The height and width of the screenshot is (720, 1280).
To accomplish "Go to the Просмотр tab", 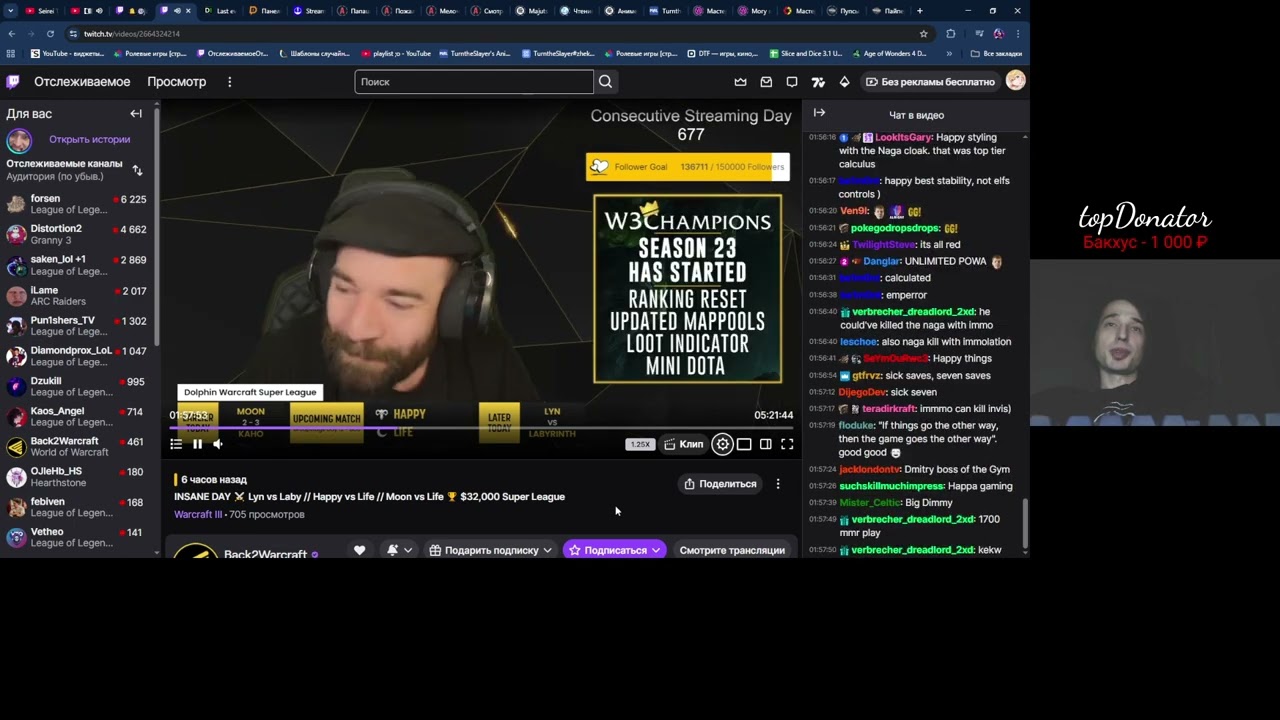I will point(176,82).
